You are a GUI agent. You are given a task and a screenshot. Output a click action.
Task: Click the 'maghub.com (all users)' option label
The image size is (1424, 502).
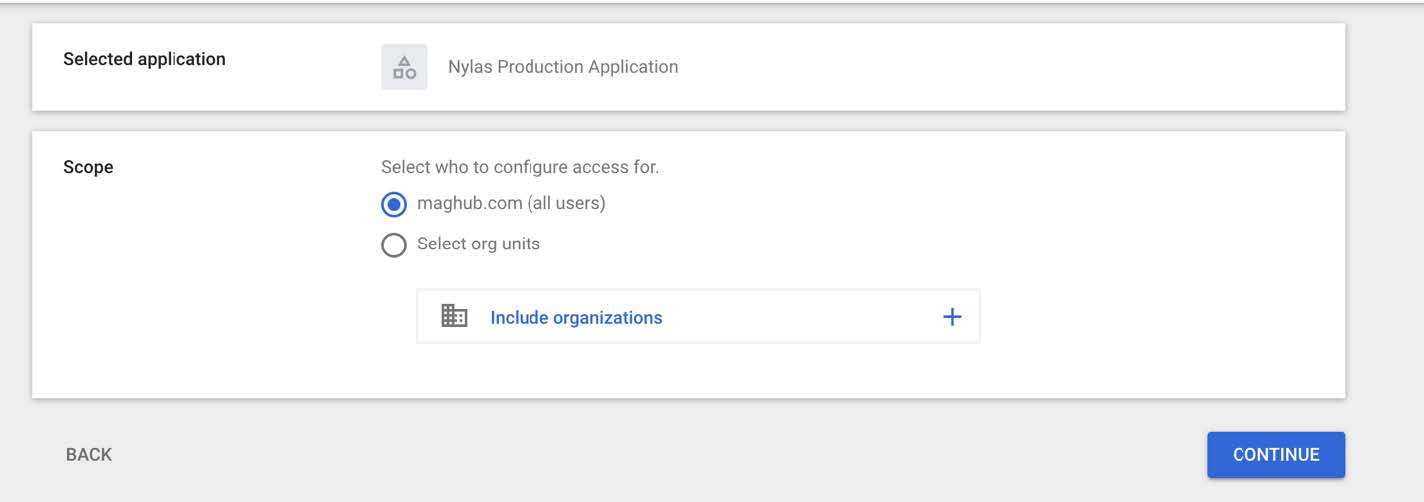pyautogui.click(x=511, y=203)
